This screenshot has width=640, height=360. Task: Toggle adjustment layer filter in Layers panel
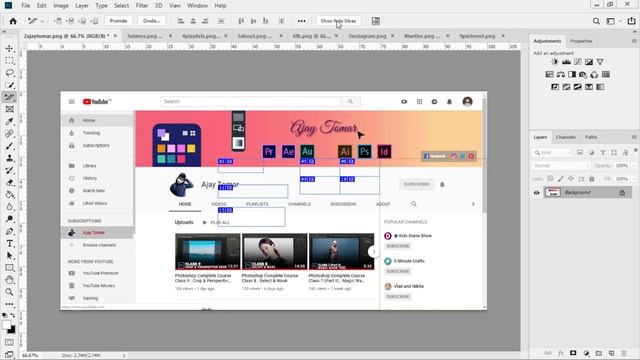(591, 153)
